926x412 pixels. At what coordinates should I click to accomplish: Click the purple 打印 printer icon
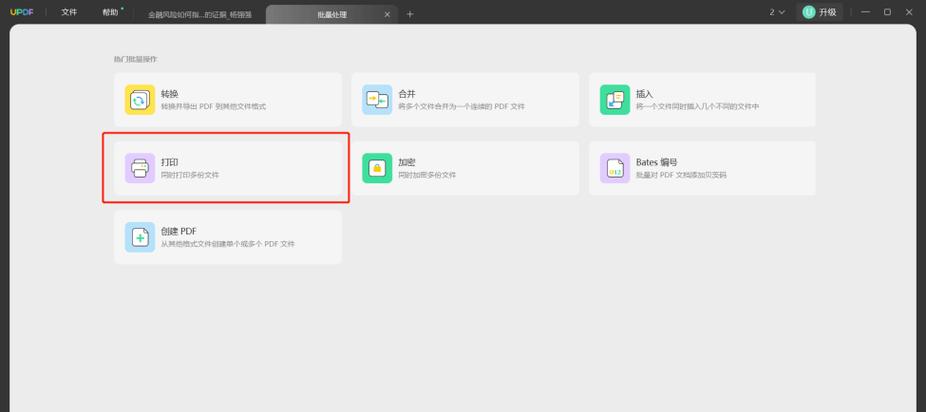tap(139, 168)
